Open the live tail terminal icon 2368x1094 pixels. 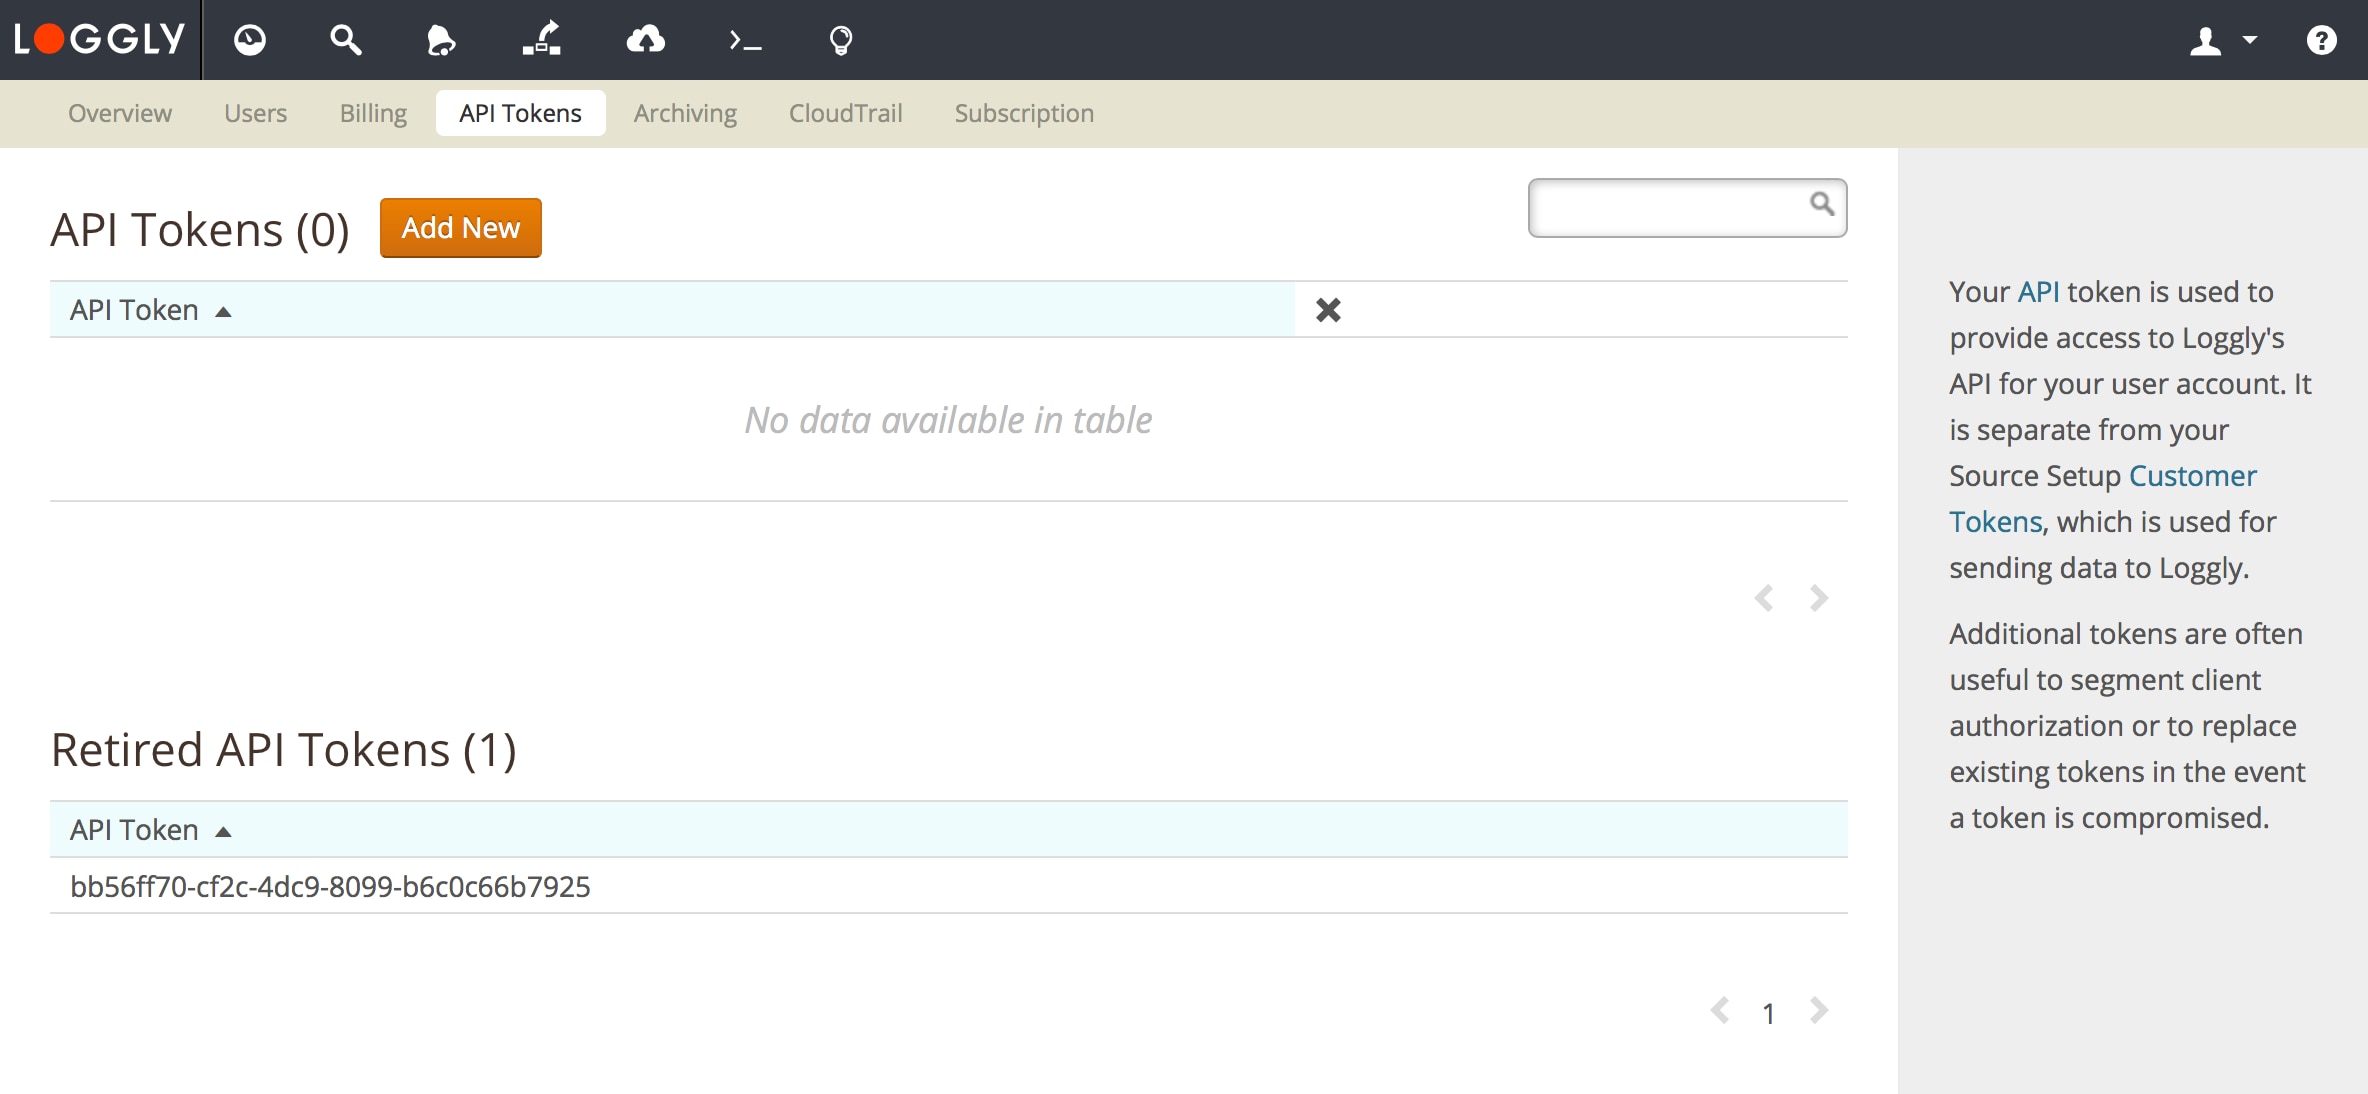pos(745,40)
